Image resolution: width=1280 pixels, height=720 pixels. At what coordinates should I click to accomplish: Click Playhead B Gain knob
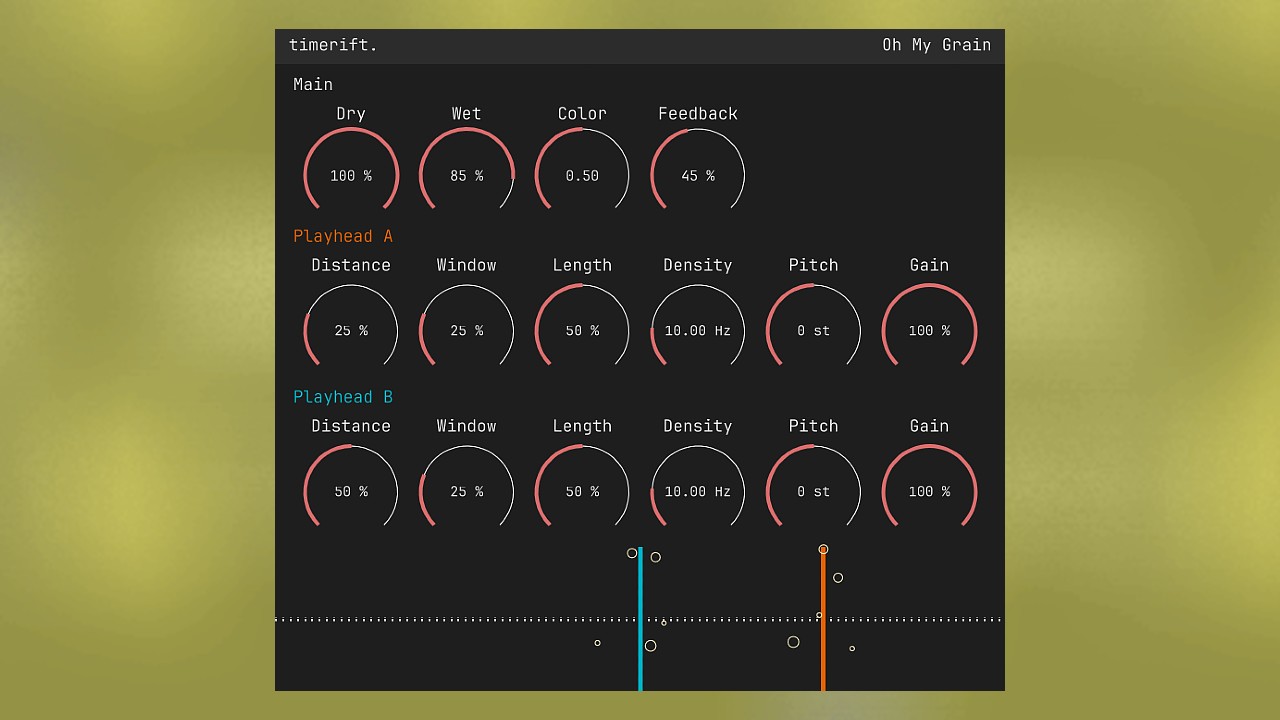coord(929,488)
